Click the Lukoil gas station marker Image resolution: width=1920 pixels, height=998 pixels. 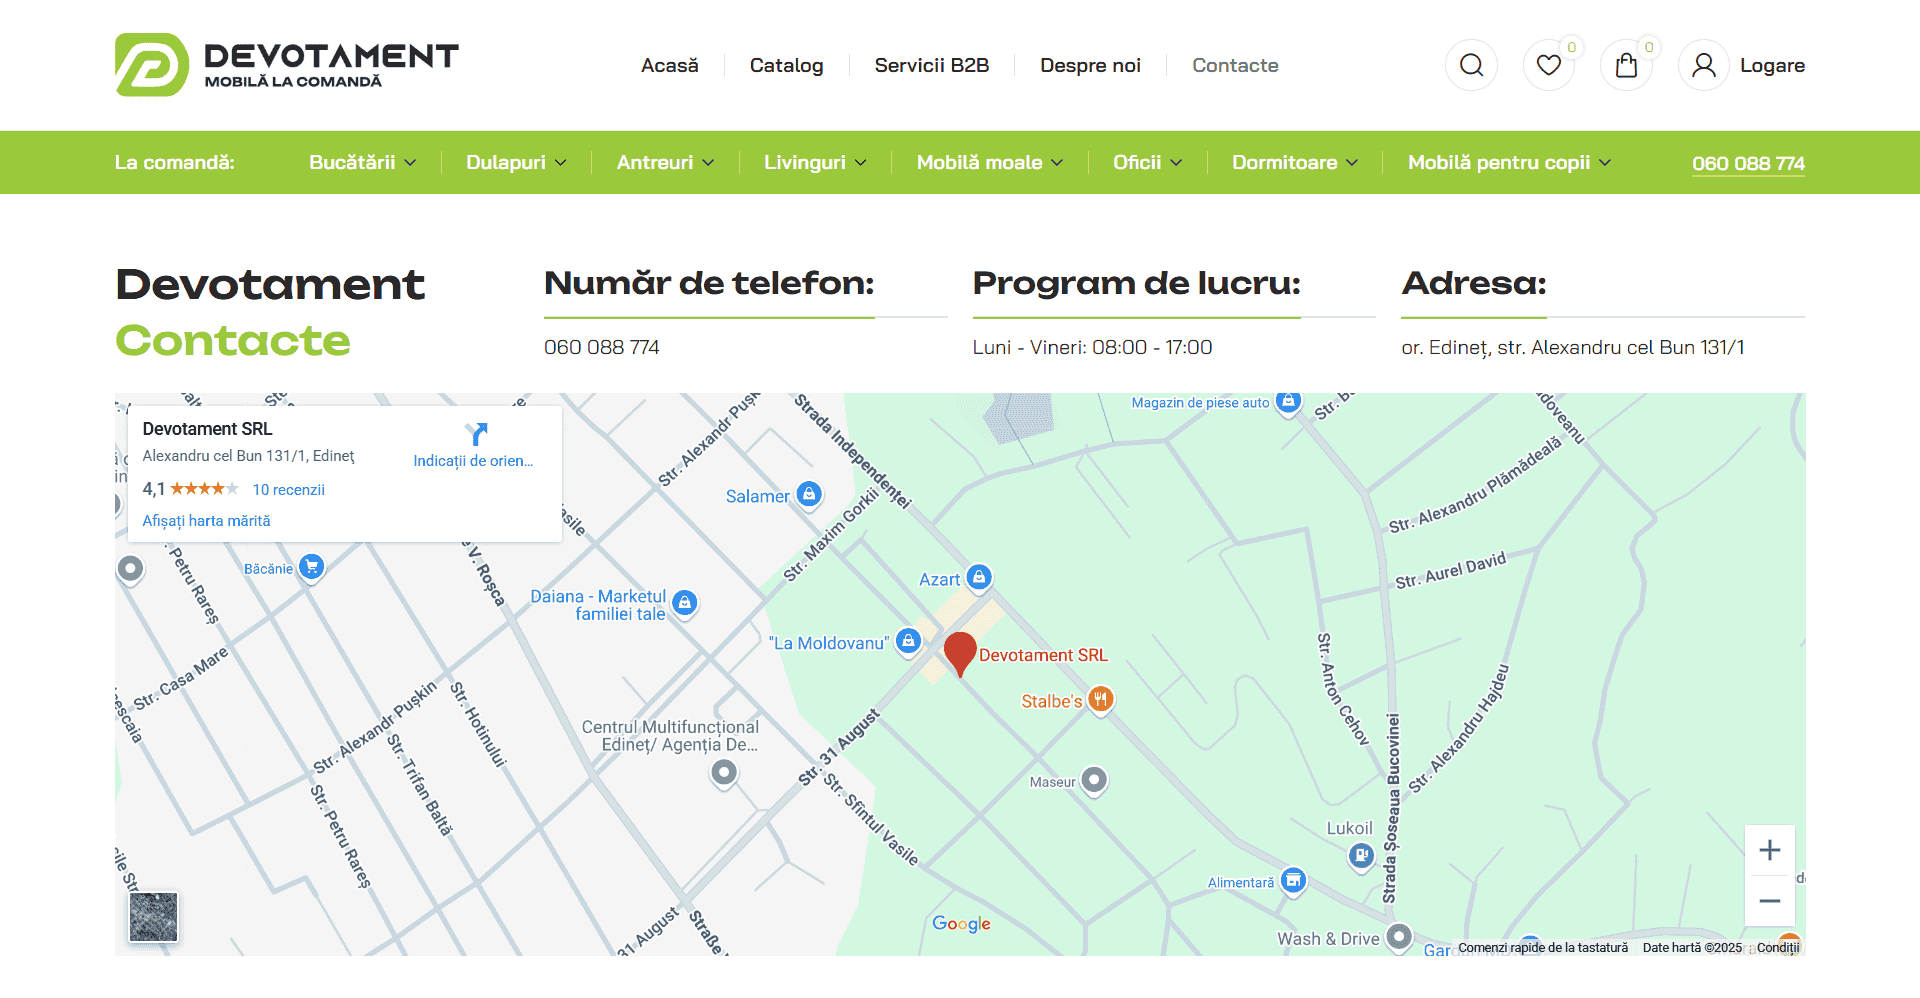point(1361,856)
